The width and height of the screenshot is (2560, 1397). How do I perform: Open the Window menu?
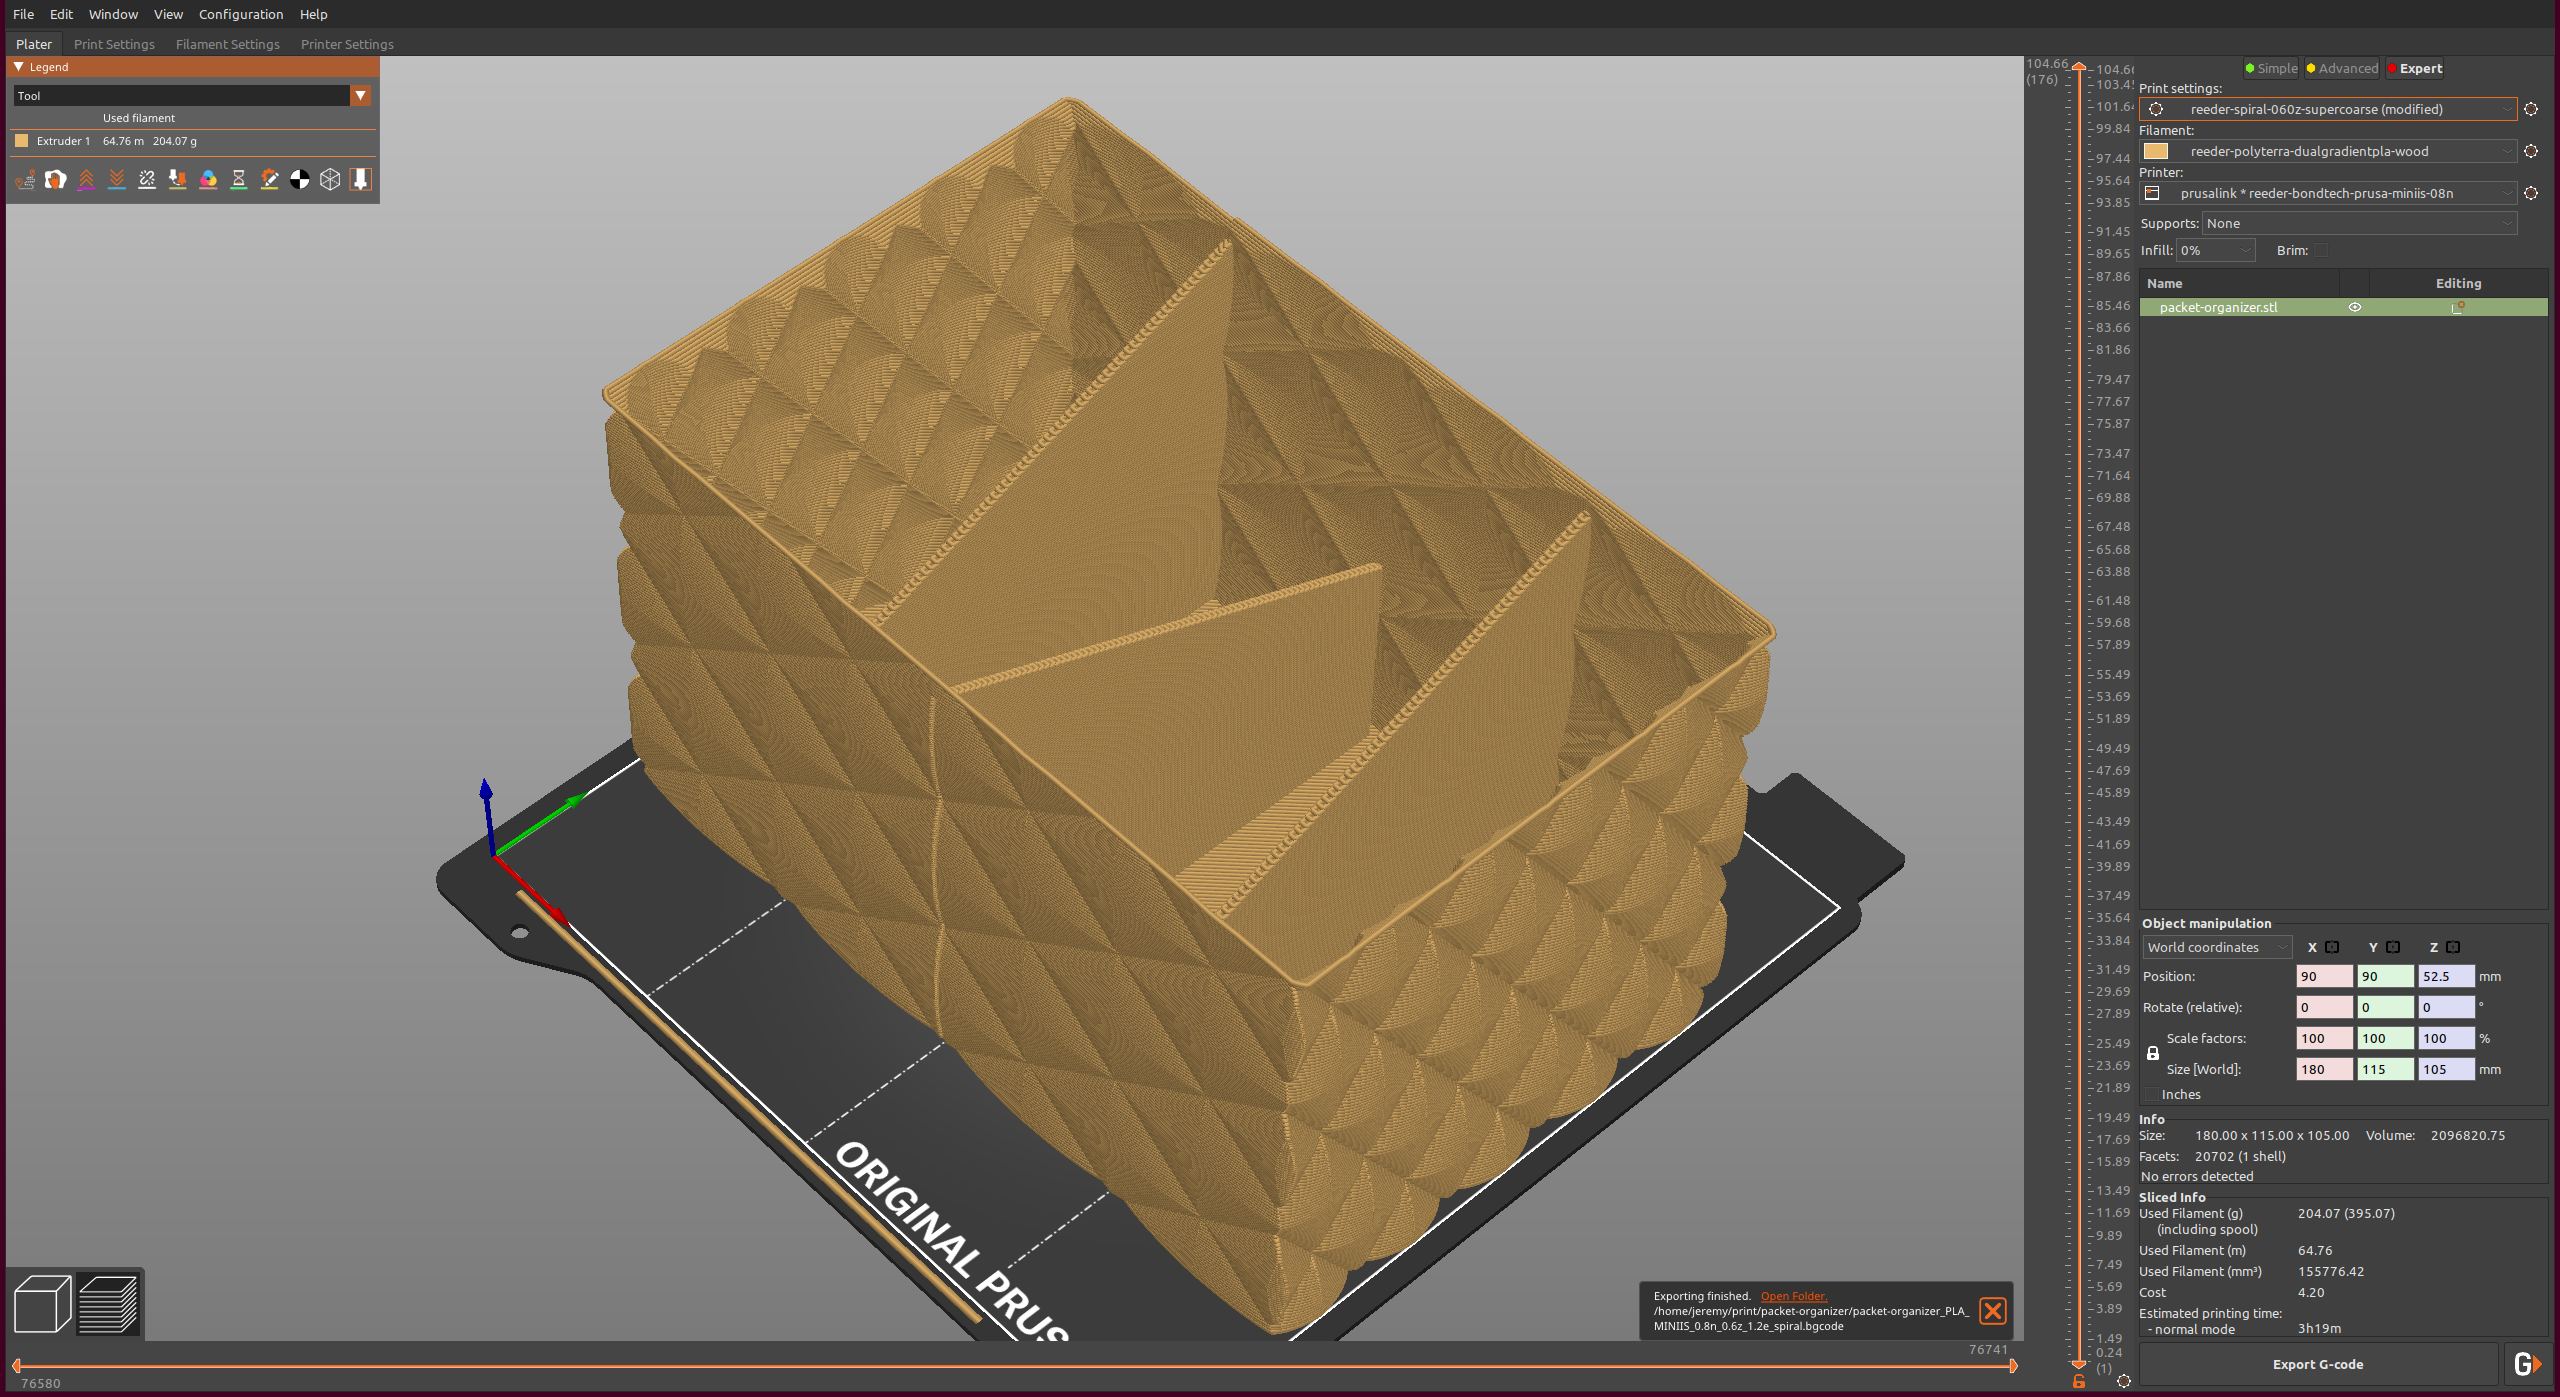(113, 14)
